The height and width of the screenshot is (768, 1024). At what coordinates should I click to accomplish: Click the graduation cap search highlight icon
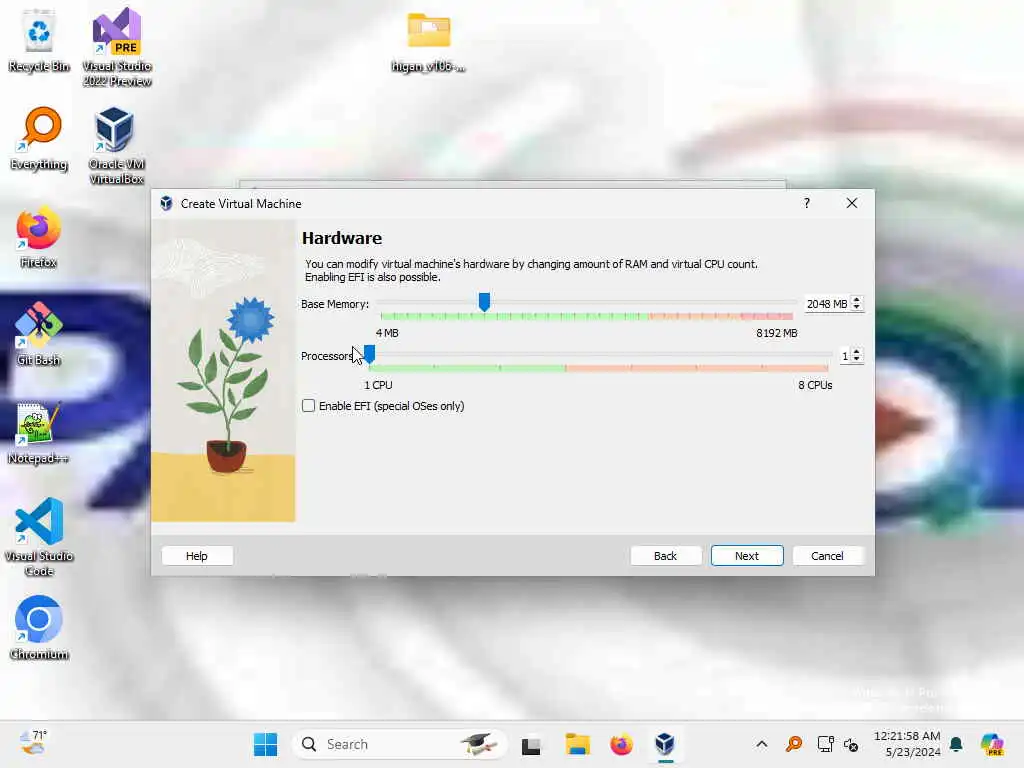point(479,744)
